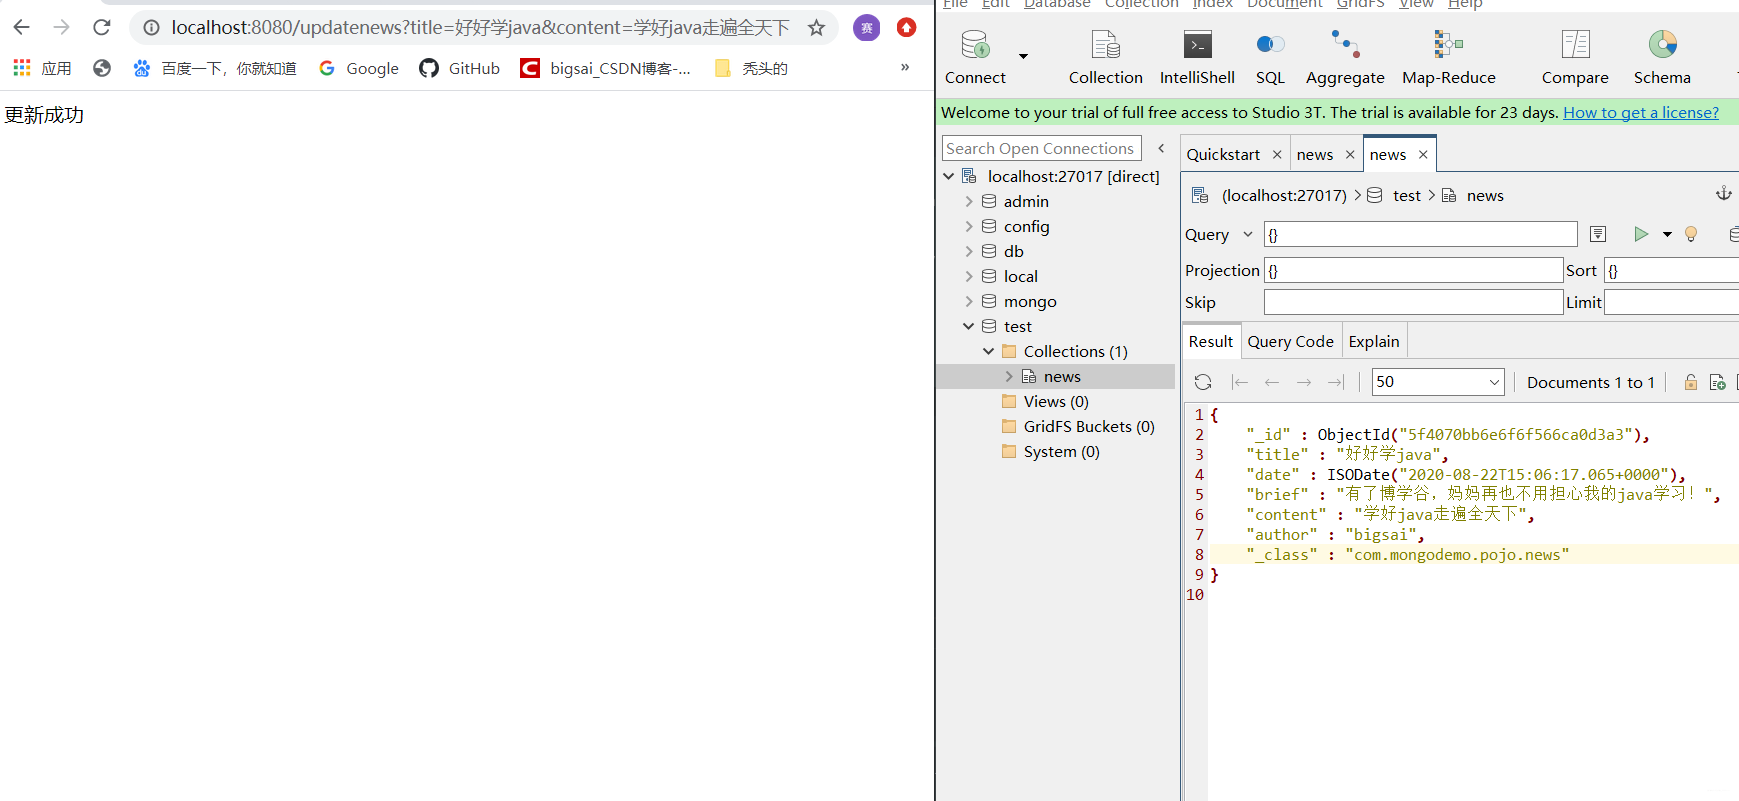Reload the browser page
Image resolution: width=1739 pixels, height=801 pixels.
102,27
